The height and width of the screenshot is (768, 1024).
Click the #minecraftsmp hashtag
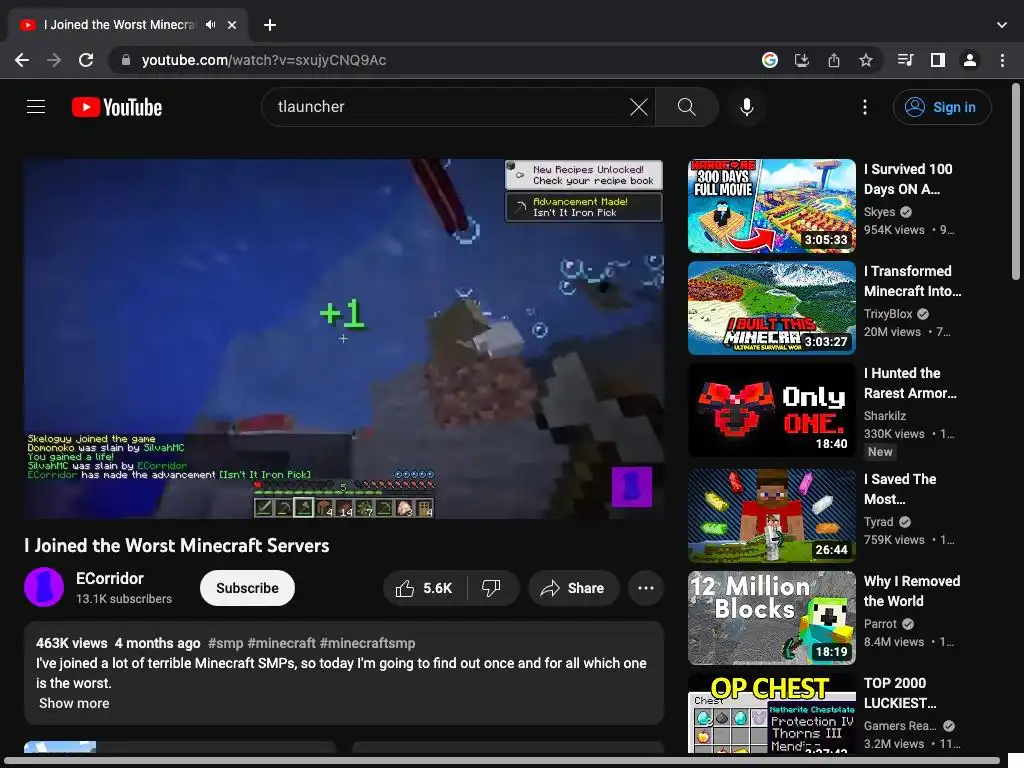point(368,643)
